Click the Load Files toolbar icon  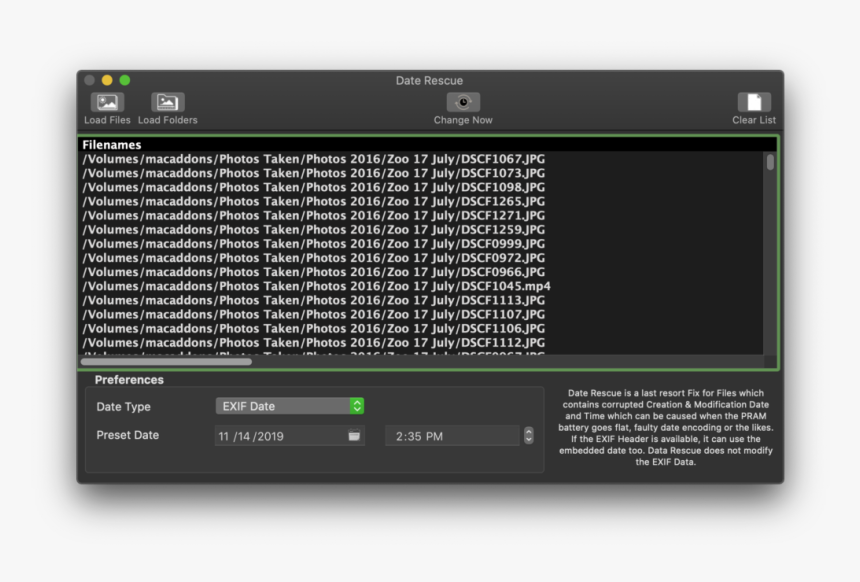point(107,102)
